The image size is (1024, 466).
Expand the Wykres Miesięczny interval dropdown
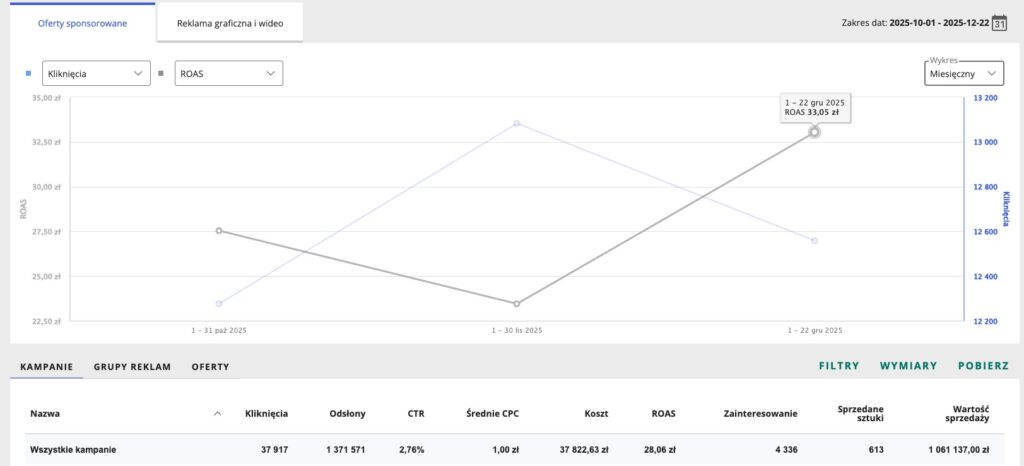[963, 74]
